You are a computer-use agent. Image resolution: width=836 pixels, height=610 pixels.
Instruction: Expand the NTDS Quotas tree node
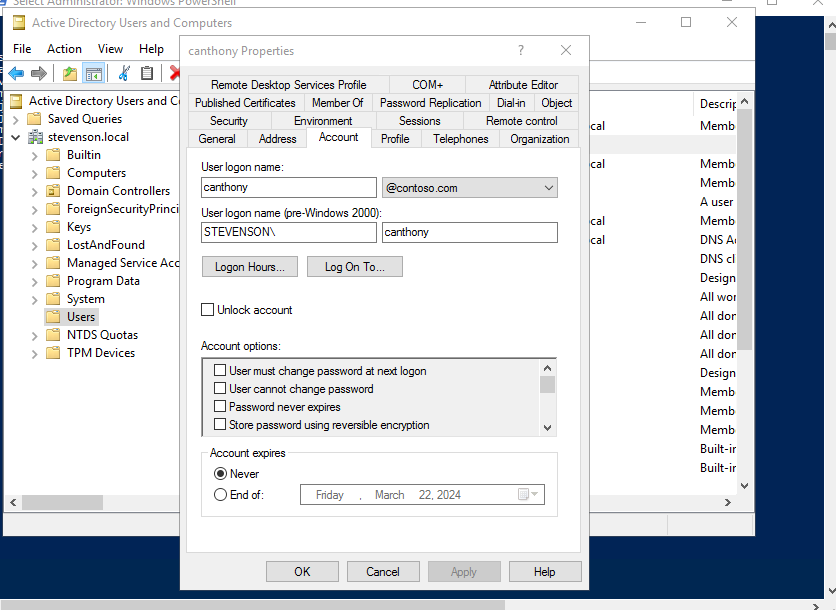coord(35,335)
